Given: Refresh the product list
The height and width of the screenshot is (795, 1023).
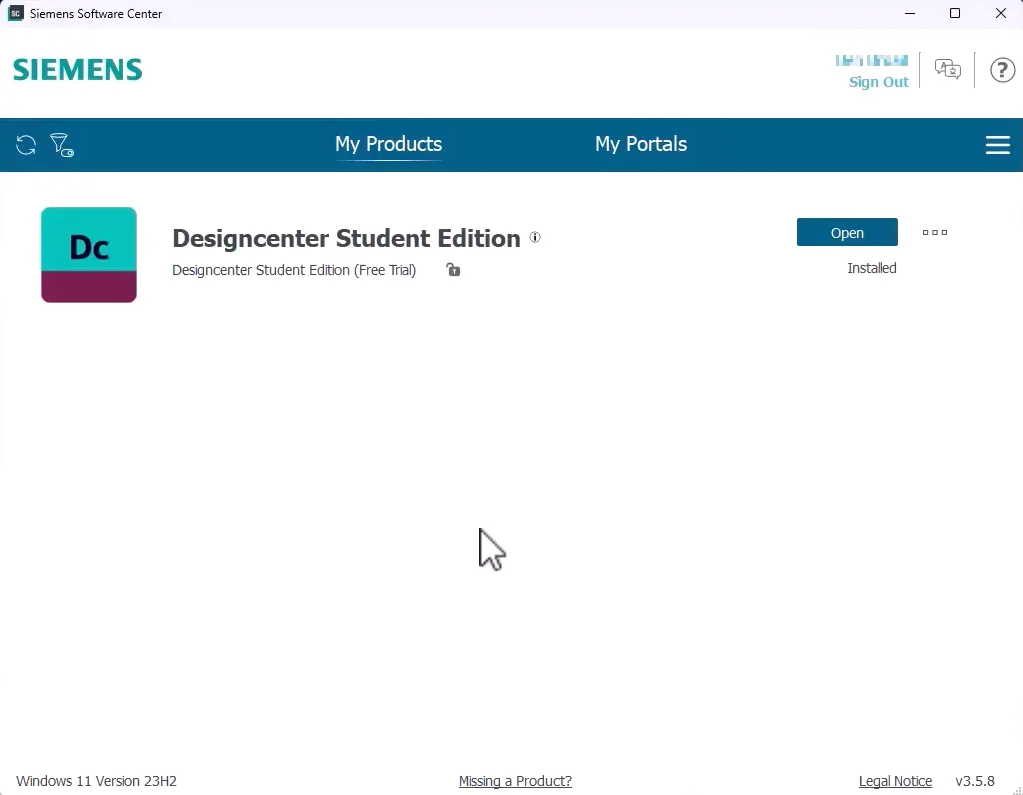Looking at the screenshot, I should [x=26, y=145].
